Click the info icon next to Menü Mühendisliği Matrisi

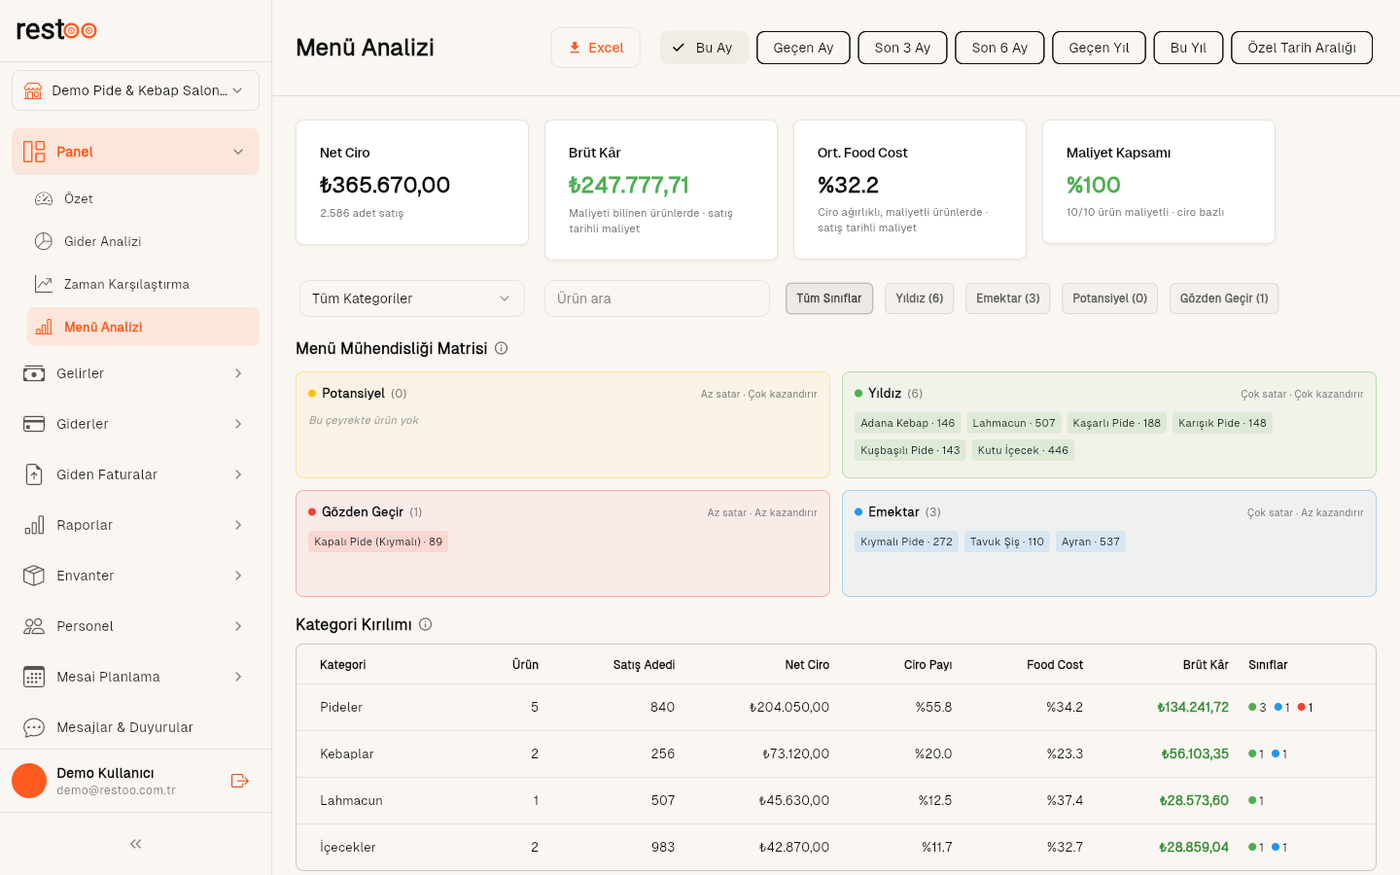pyautogui.click(x=501, y=348)
